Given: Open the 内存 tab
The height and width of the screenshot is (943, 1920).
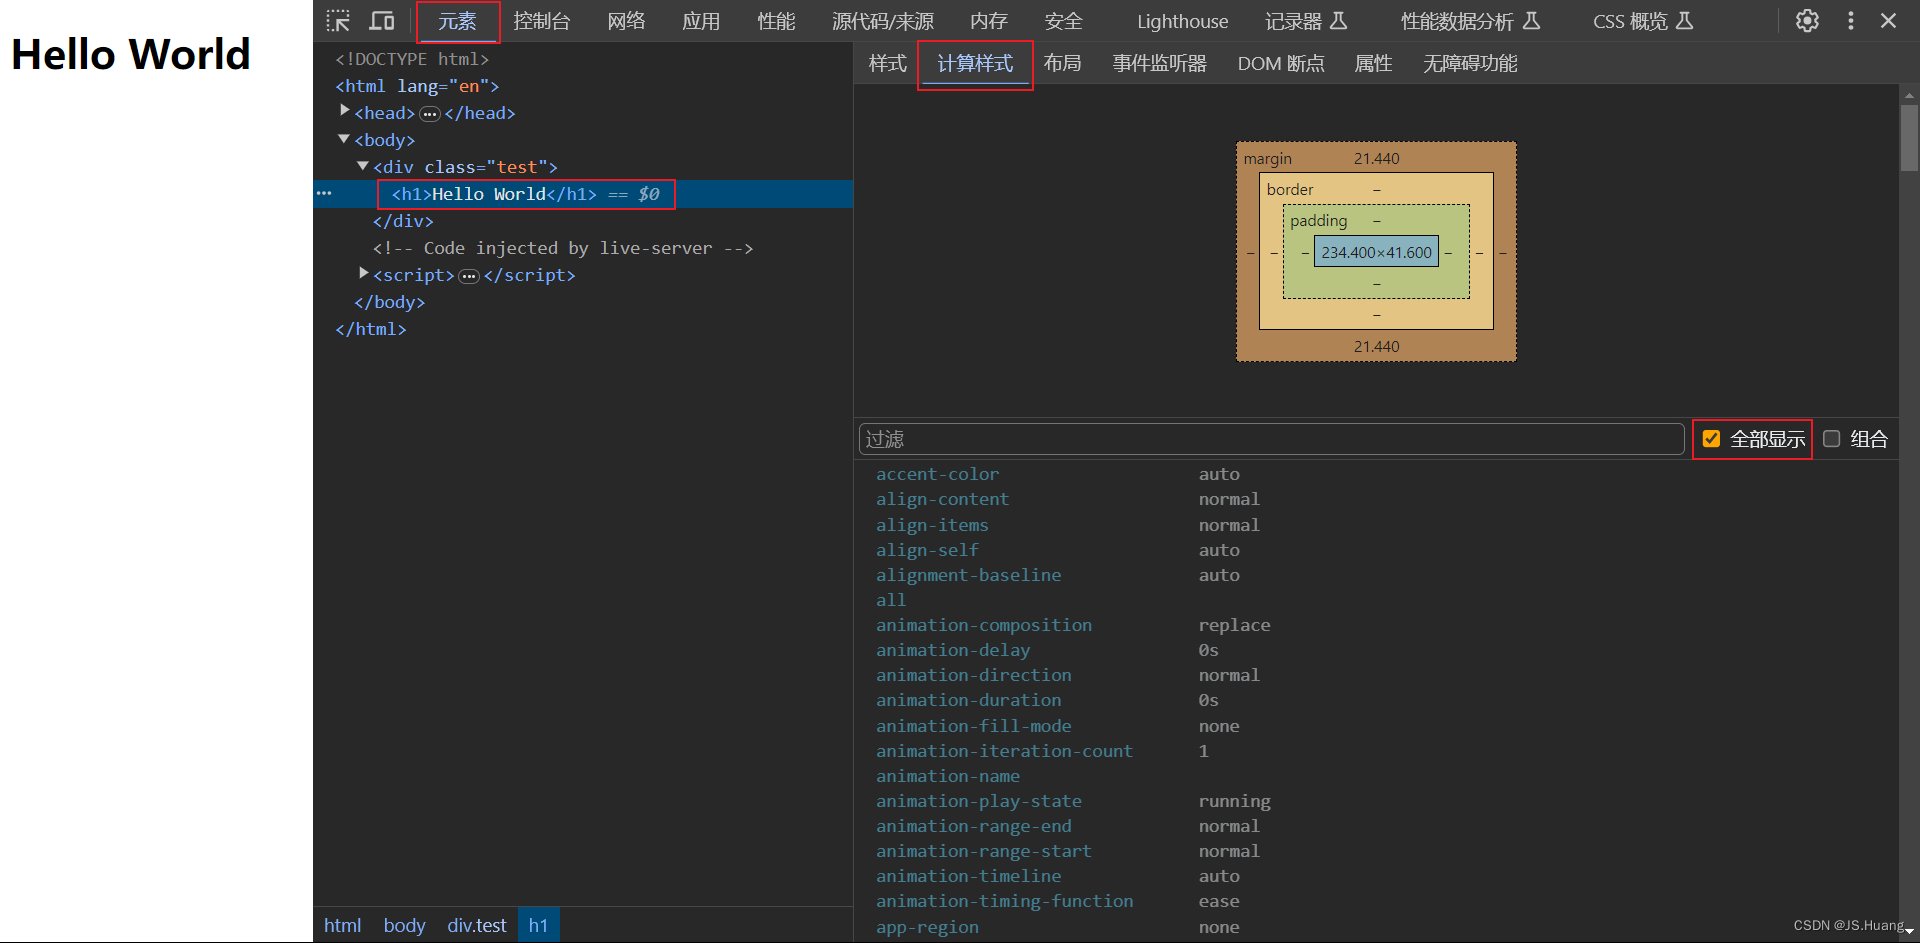Looking at the screenshot, I should (x=989, y=21).
